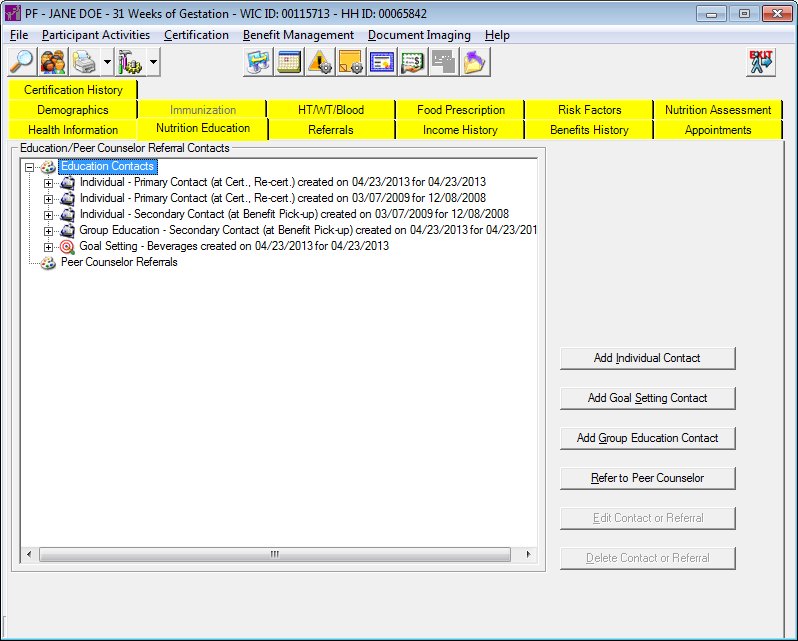Image resolution: width=798 pixels, height=641 pixels.
Task: Open the printer dropdown arrow
Action: click(107, 62)
